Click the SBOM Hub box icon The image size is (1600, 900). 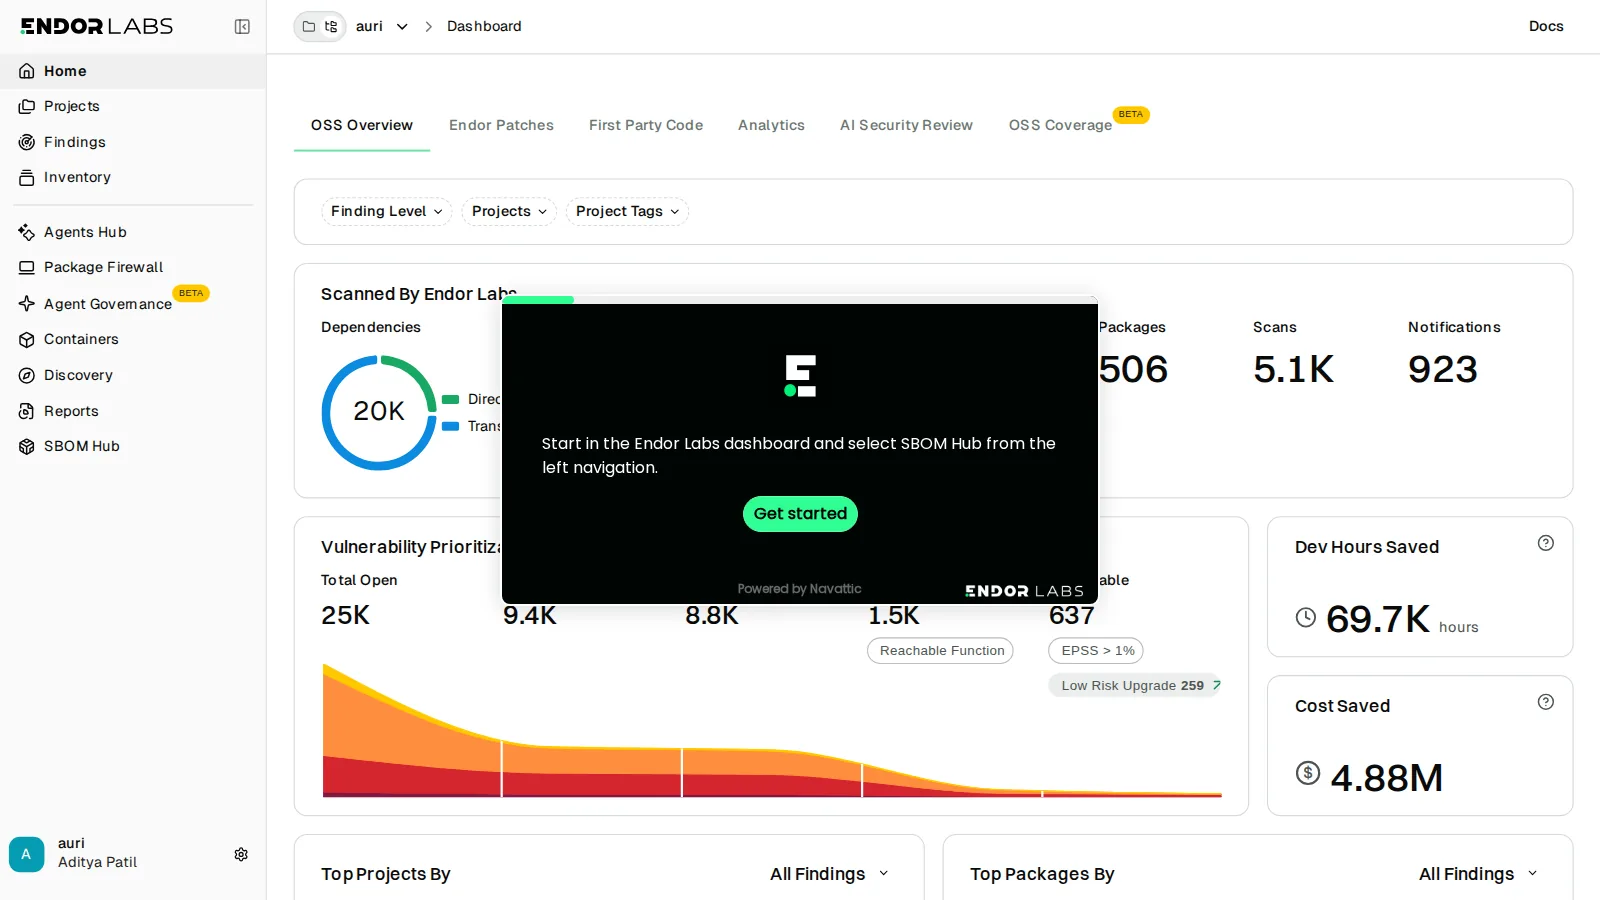pyautogui.click(x=27, y=446)
